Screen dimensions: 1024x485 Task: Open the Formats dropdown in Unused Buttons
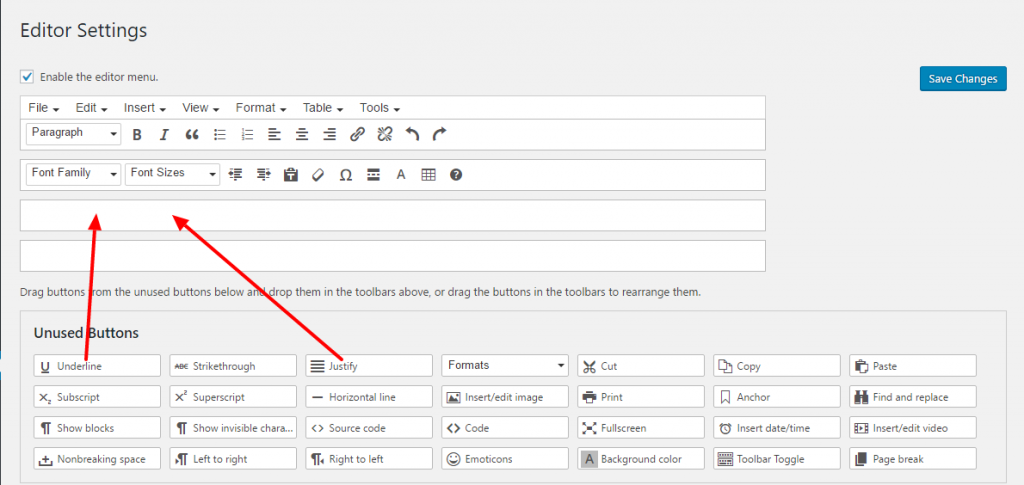pos(505,366)
